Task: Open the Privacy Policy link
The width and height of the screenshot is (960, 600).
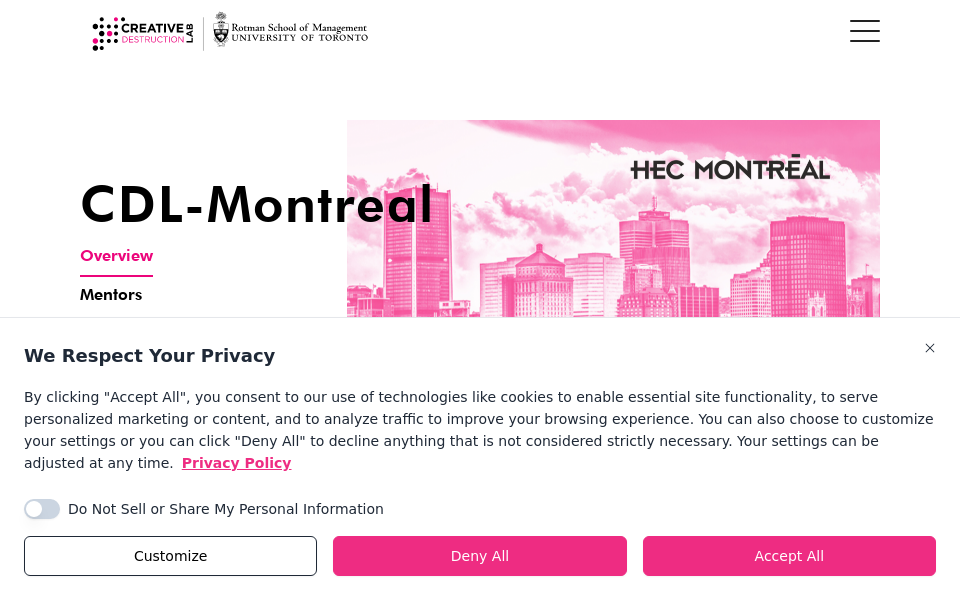Action: (x=236, y=463)
